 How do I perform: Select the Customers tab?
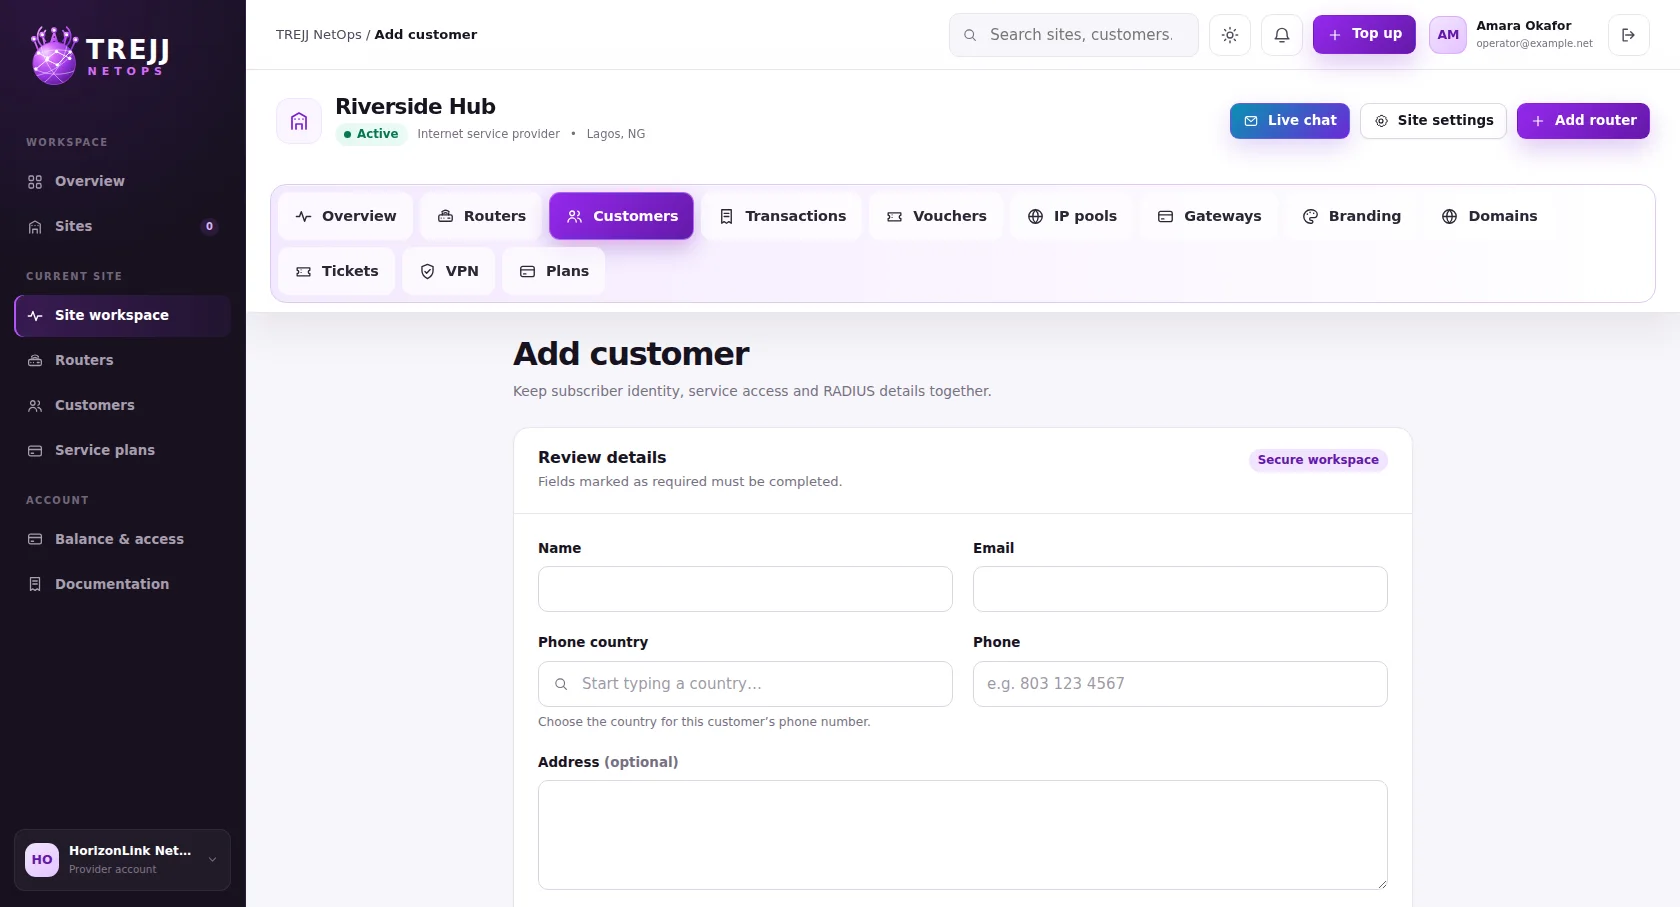(621, 216)
